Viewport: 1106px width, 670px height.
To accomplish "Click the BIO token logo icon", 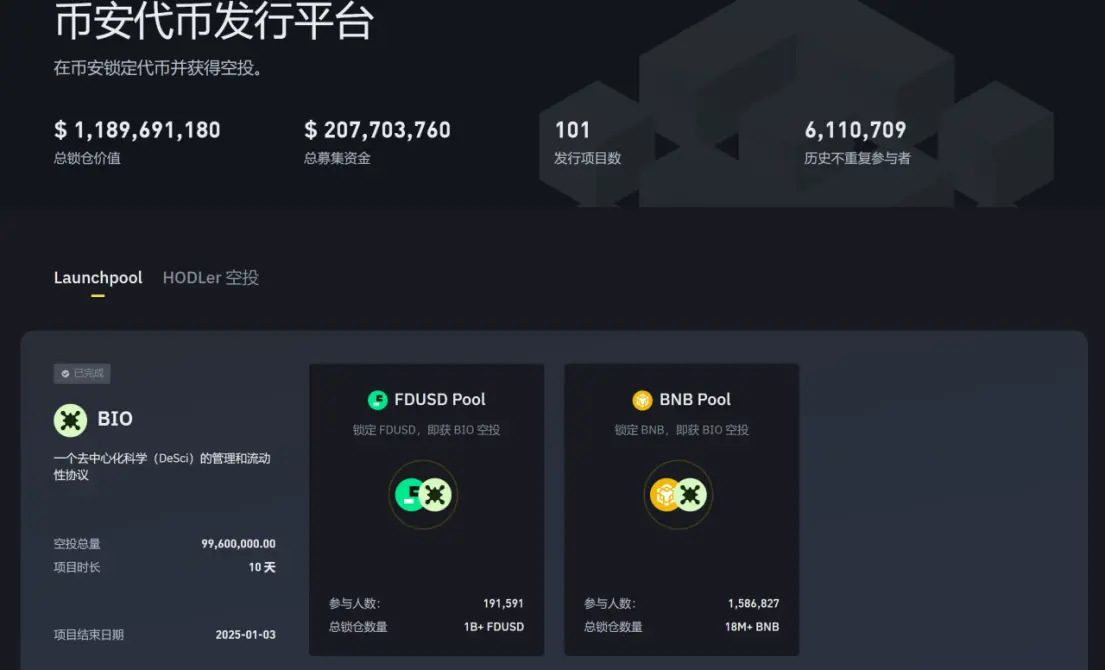I will [71, 420].
